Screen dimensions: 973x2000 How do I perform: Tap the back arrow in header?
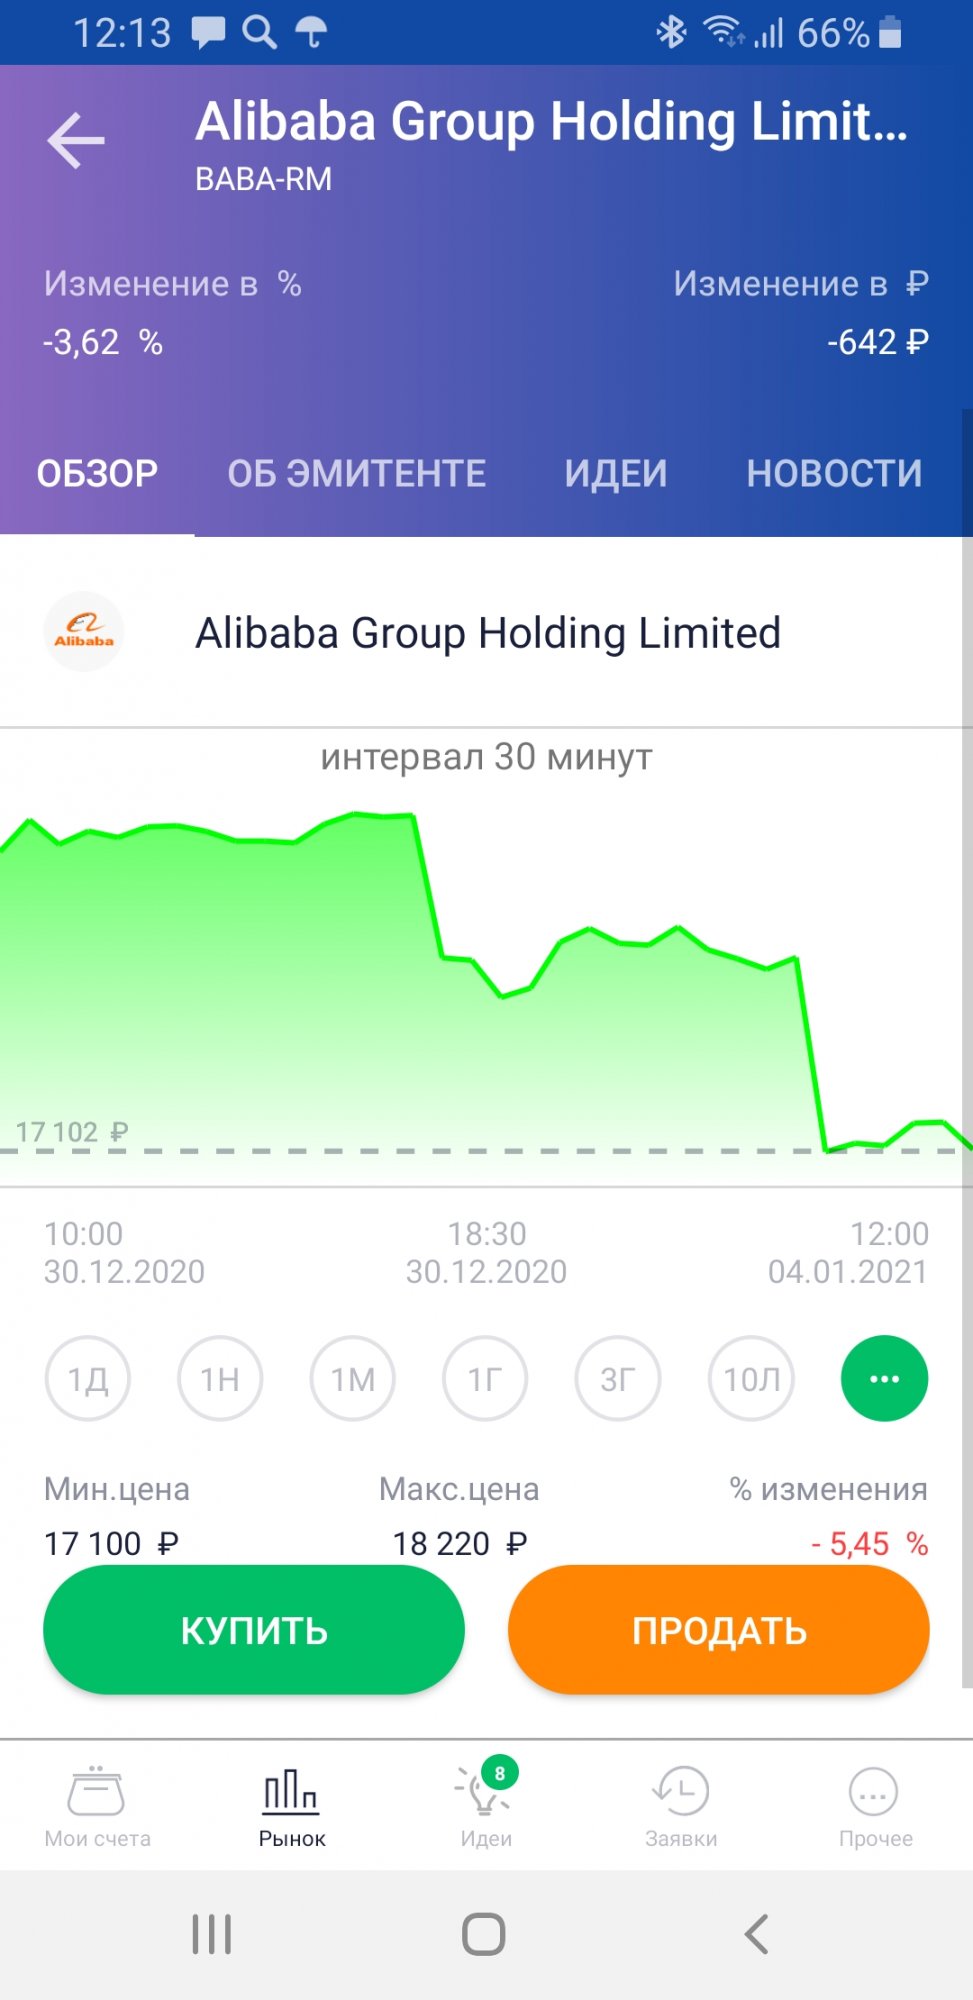pos(76,140)
